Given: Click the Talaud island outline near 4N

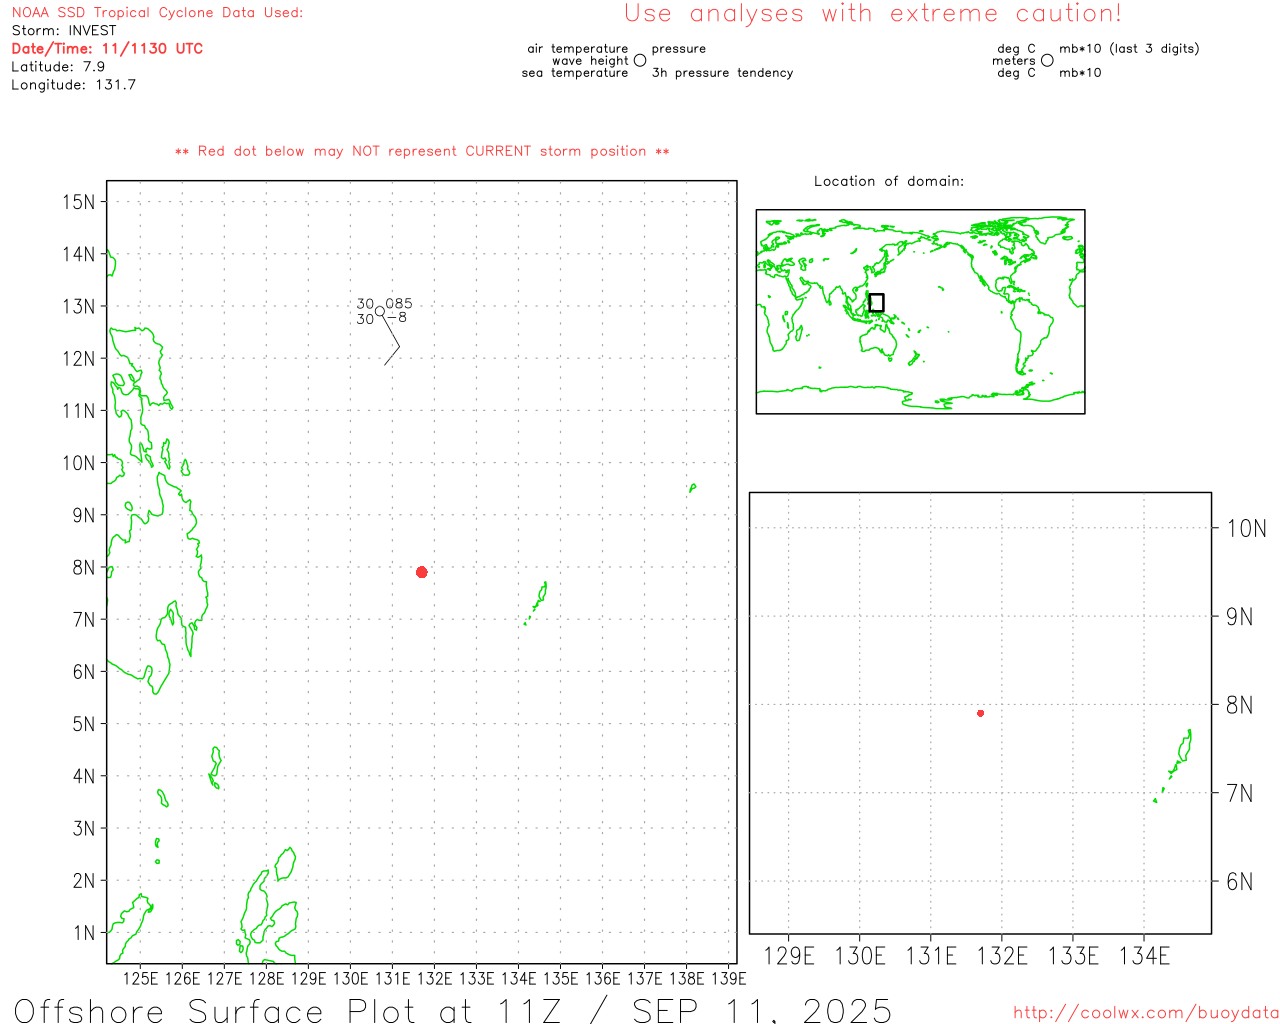Looking at the screenshot, I should [215, 767].
